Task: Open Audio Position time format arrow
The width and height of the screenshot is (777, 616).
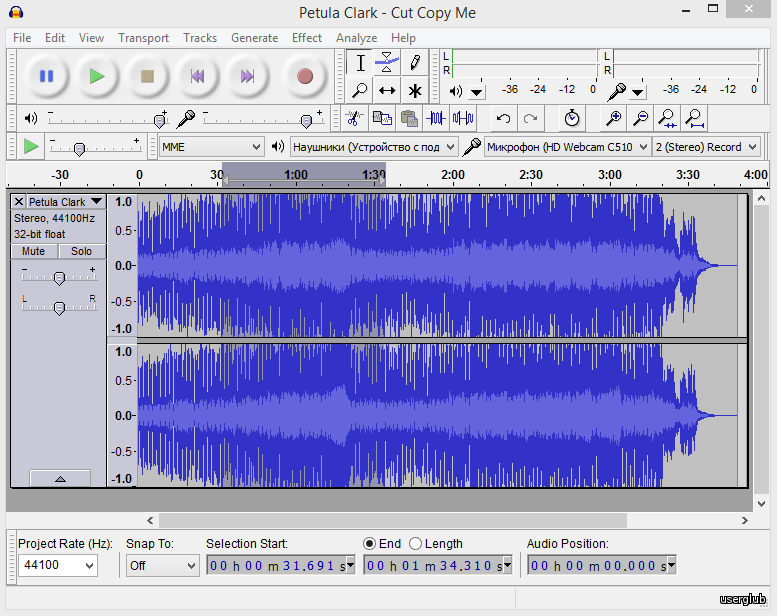Action: click(671, 565)
